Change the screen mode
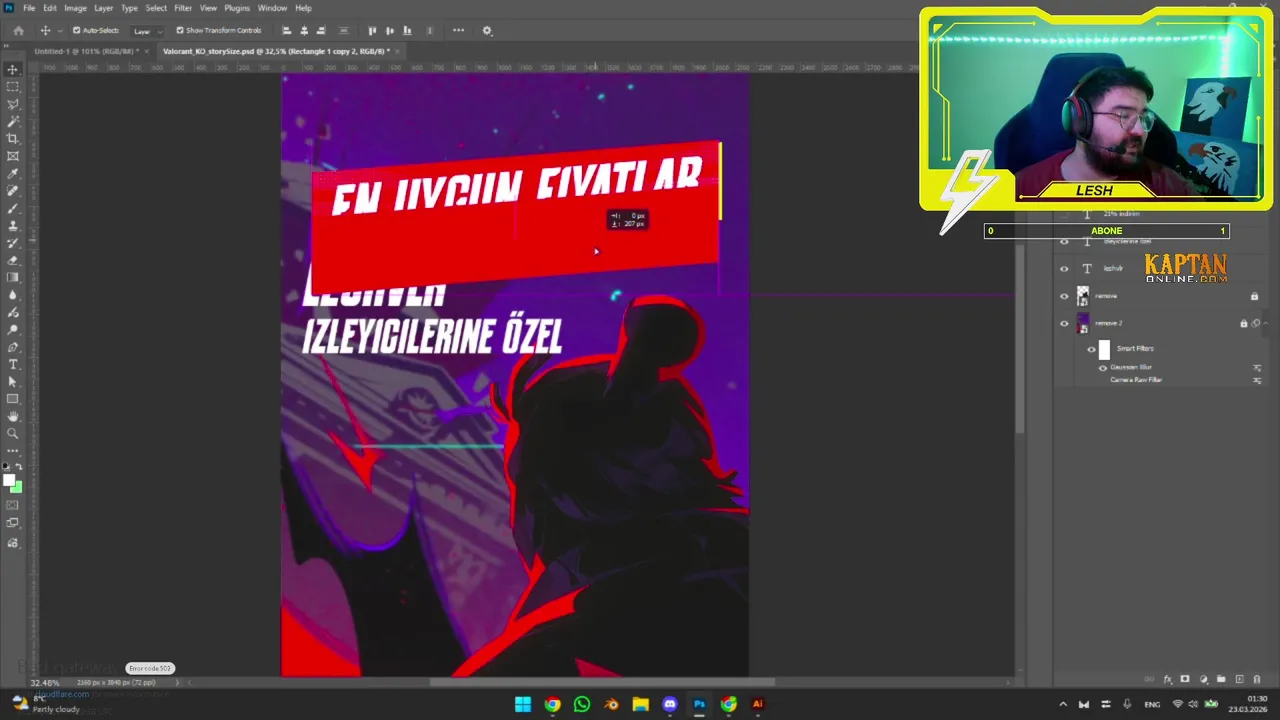1280x720 pixels. pyautogui.click(x=13, y=523)
